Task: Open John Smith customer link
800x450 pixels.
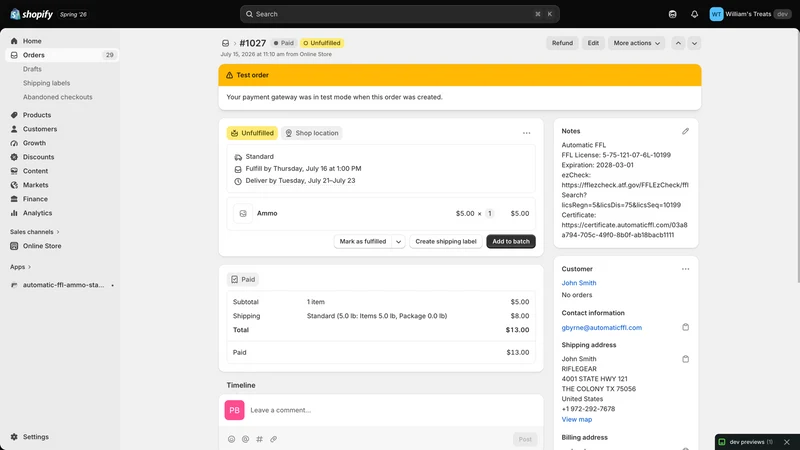Action: click(x=579, y=283)
